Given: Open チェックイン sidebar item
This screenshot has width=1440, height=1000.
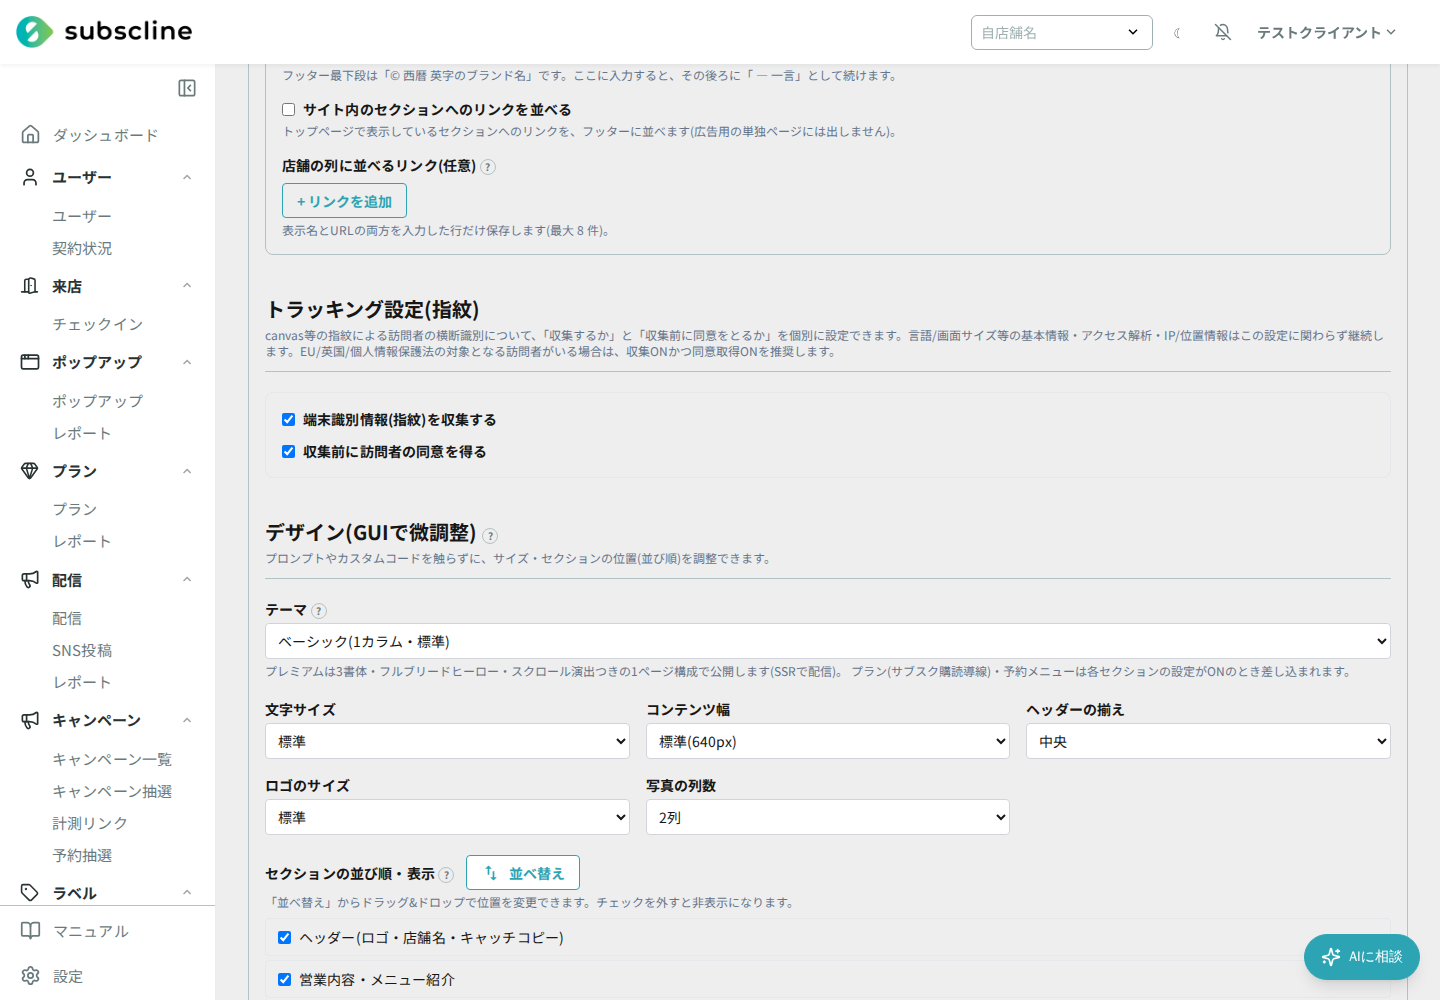Looking at the screenshot, I should [97, 324].
